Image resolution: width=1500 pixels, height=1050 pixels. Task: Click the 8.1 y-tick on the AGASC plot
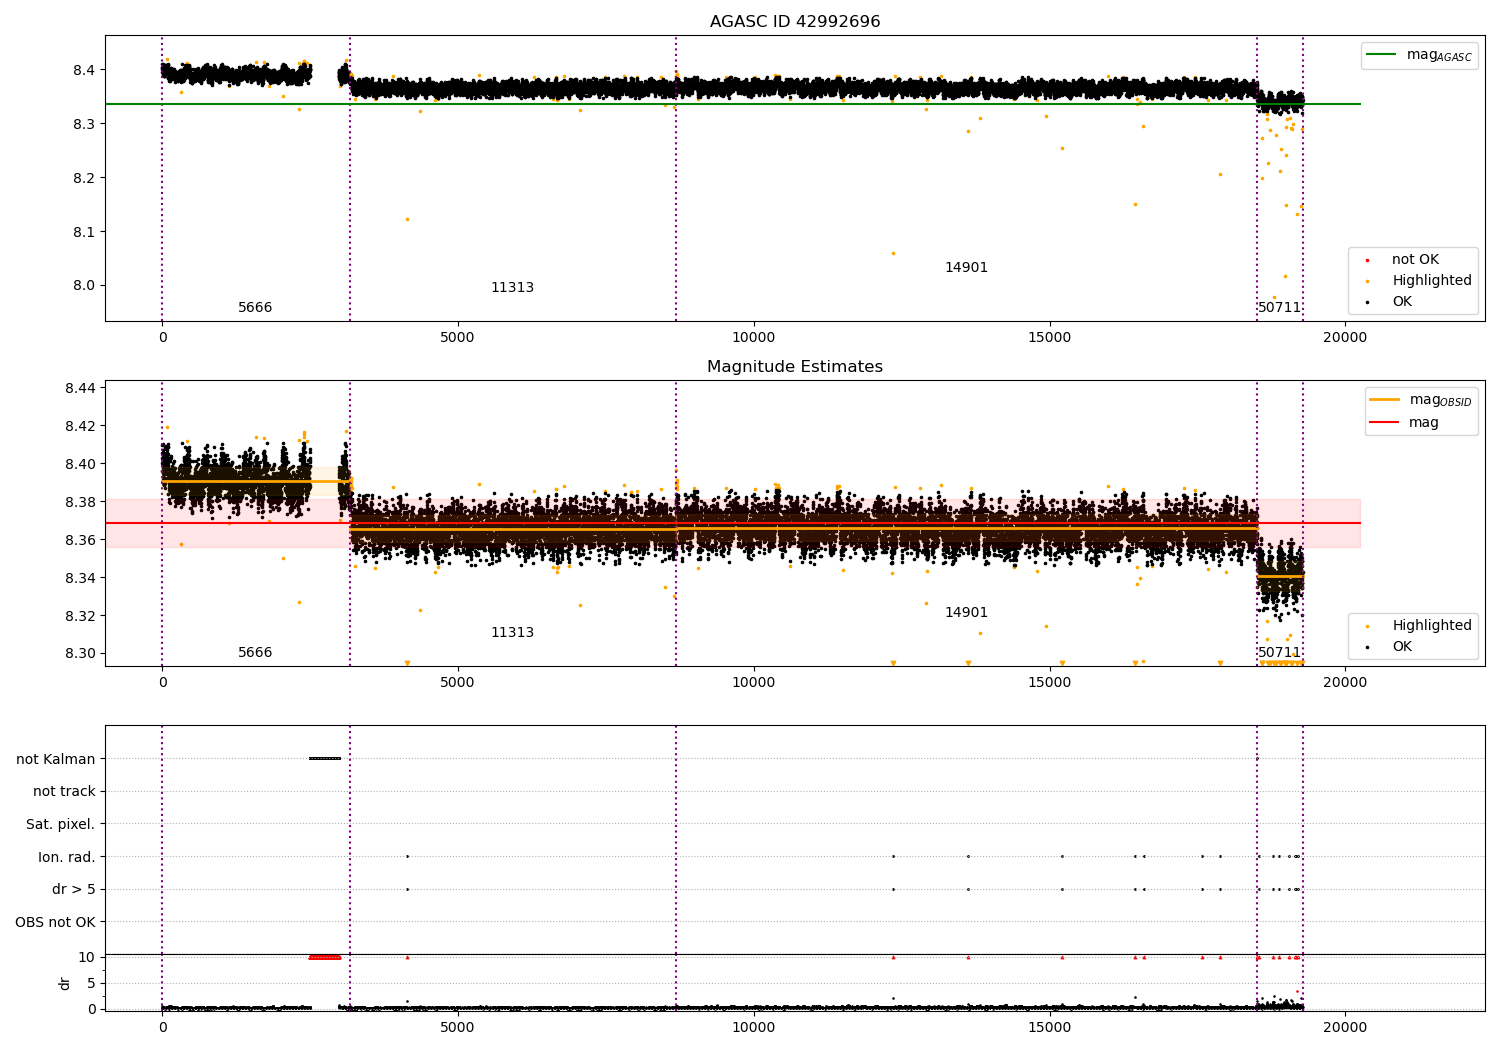84,232
